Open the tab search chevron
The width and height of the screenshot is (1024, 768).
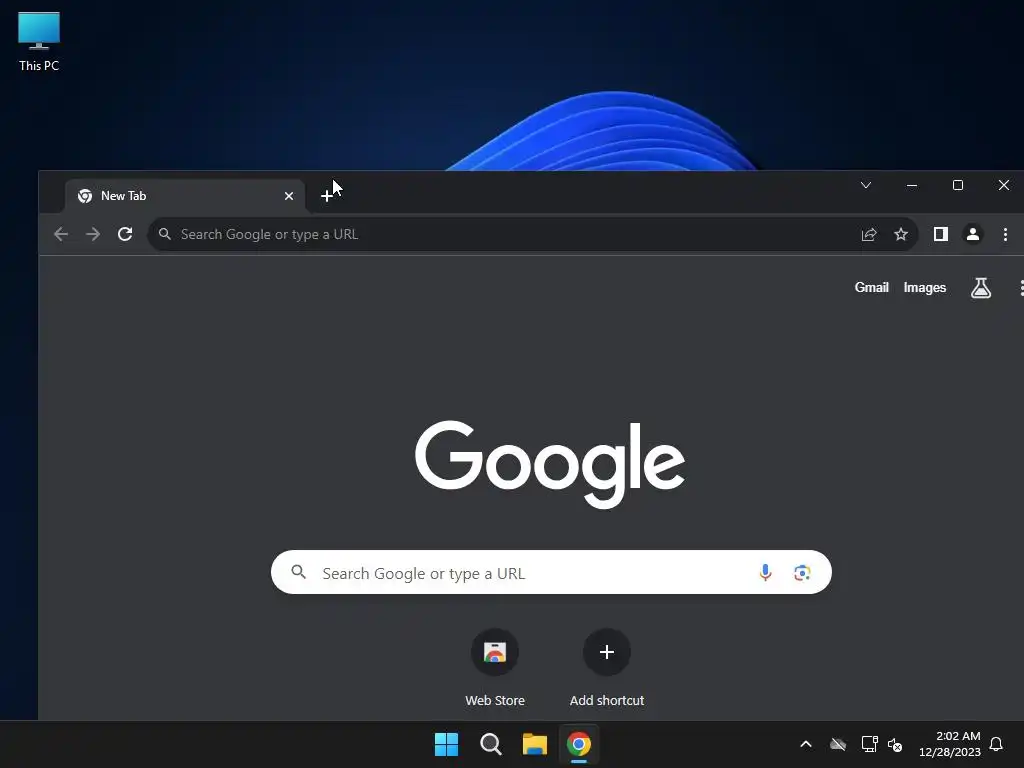pyautogui.click(x=866, y=185)
